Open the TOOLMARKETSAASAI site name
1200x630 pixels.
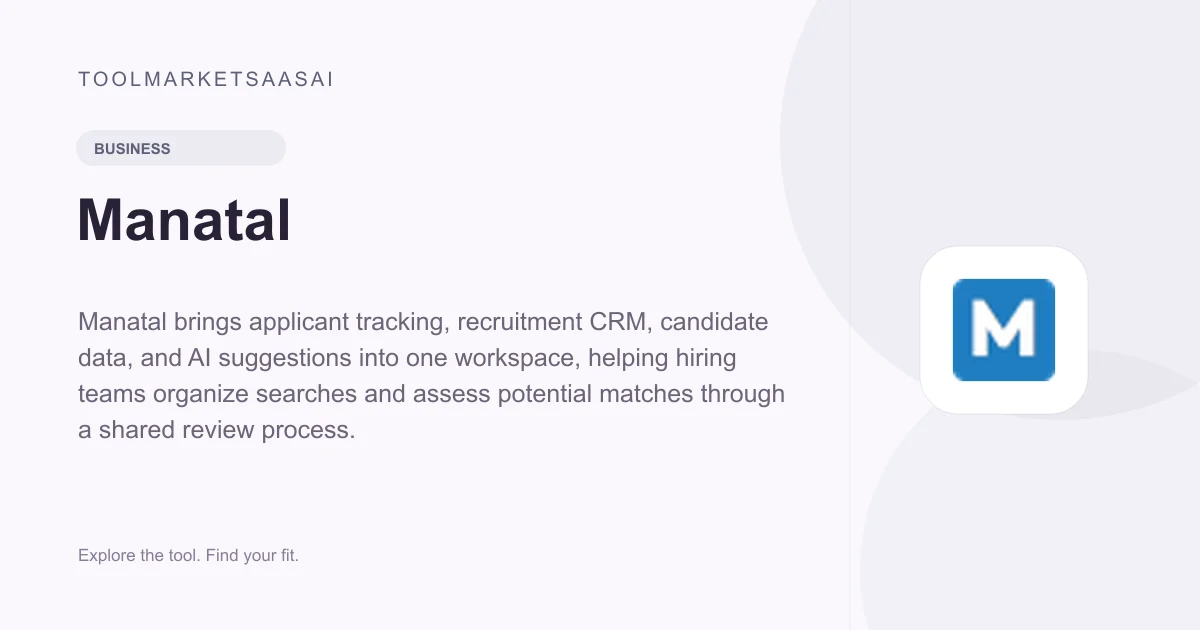tap(206, 80)
